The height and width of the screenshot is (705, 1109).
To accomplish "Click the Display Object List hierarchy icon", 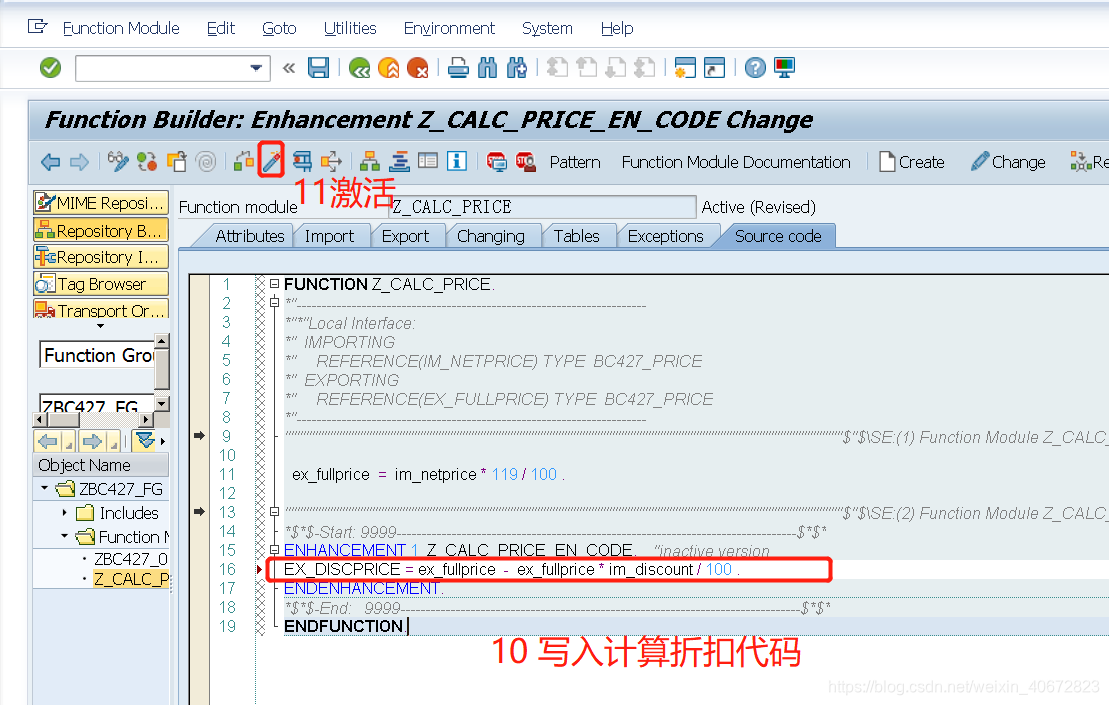I will tap(369, 162).
